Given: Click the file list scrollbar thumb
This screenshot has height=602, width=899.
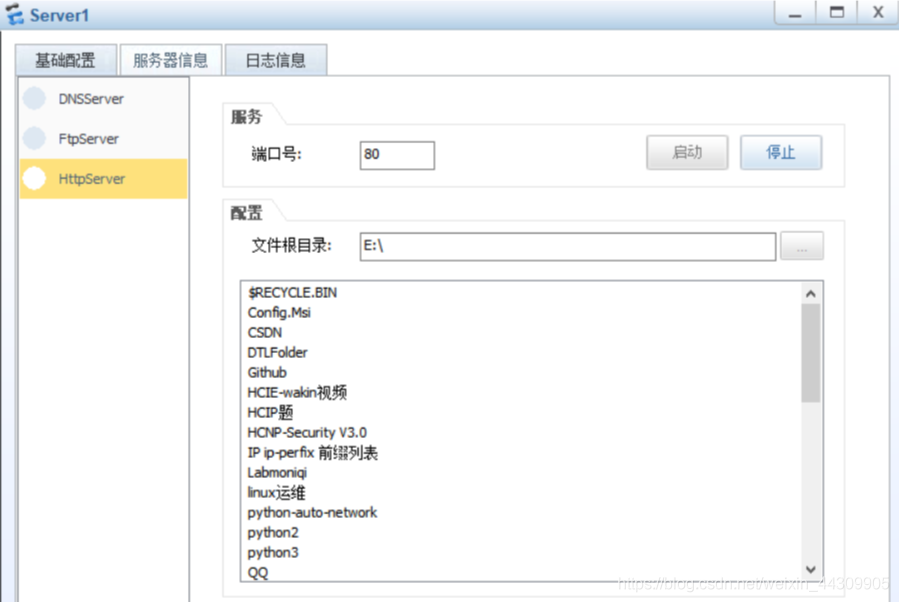Looking at the screenshot, I should point(810,353).
